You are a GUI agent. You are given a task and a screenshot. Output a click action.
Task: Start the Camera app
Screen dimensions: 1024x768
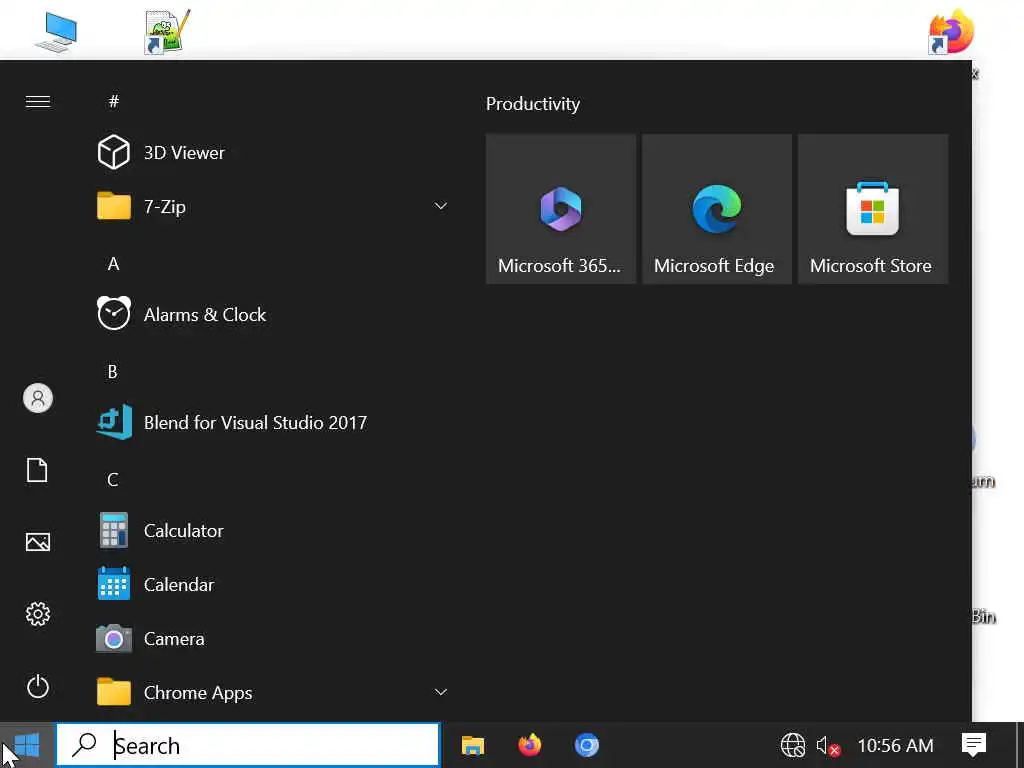[273, 639]
